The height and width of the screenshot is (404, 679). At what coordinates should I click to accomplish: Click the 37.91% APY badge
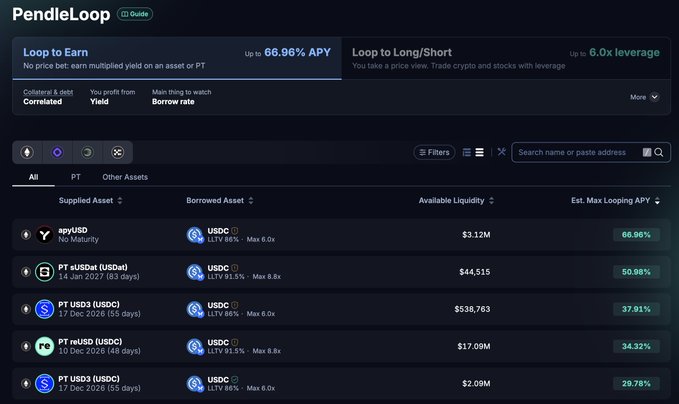[636, 309]
